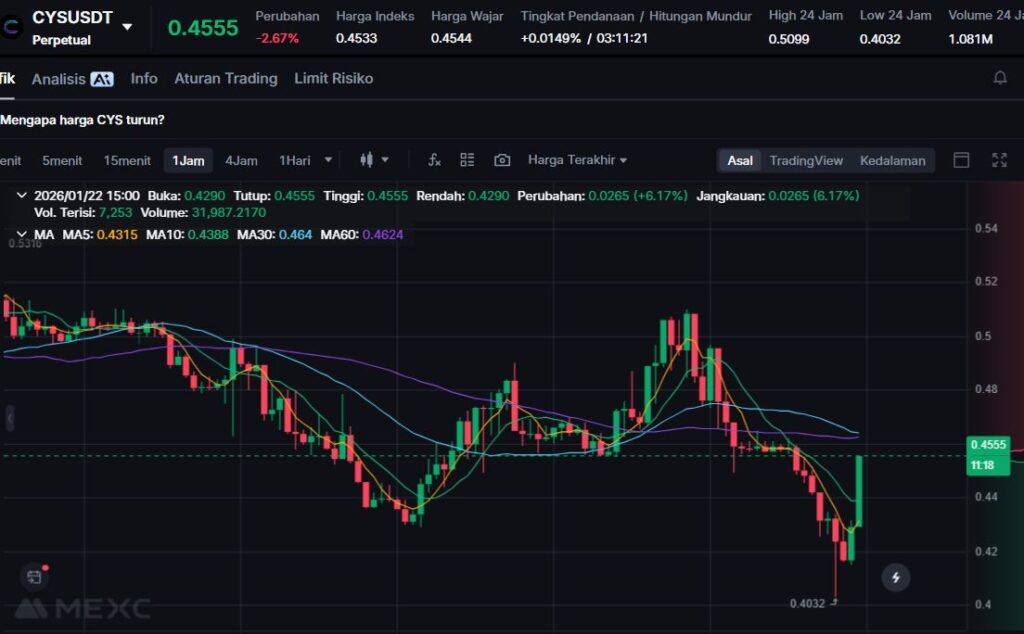Take a chart snapshot with camera icon

pyautogui.click(x=502, y=160)
